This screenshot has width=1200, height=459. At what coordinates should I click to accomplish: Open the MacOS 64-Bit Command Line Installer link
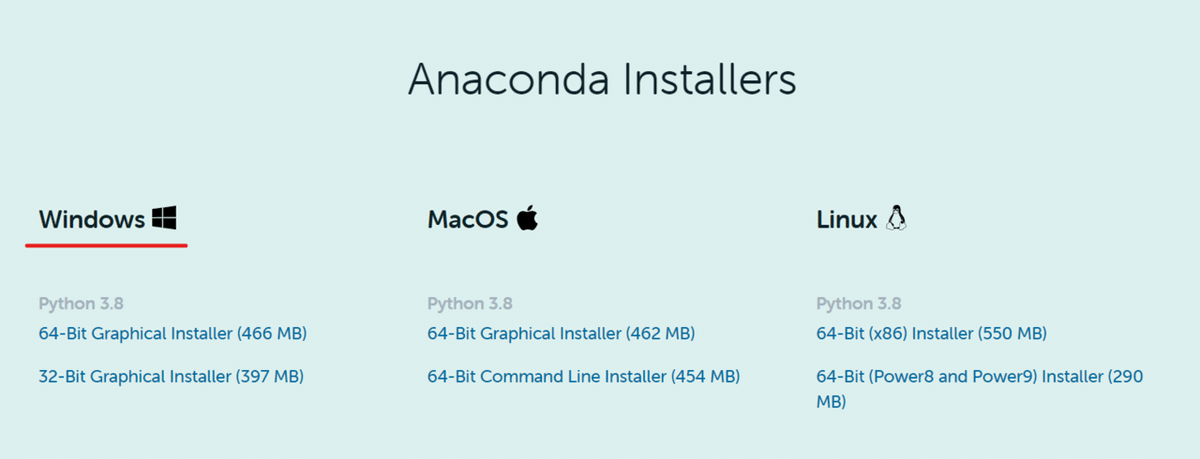click(583, 377)
